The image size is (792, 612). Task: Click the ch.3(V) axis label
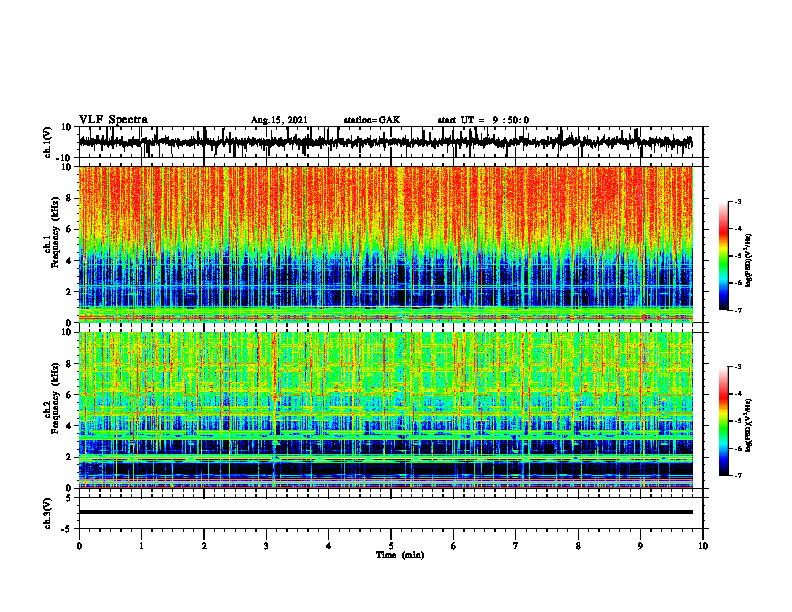point(47,514)
